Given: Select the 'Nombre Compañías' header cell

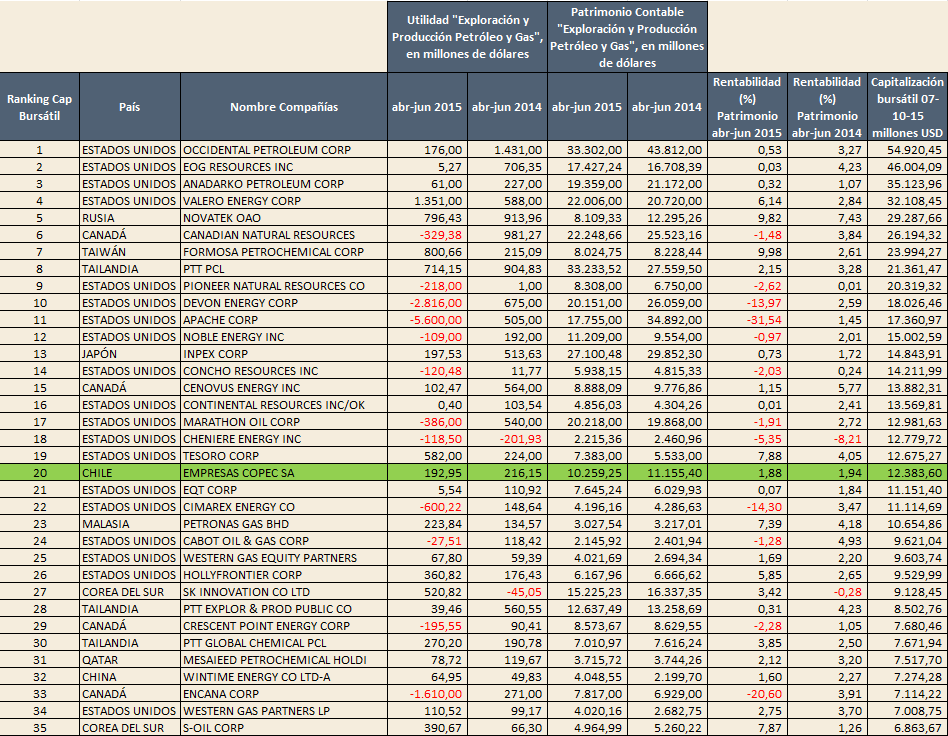Looking at the screenshot, I should point(284,107).
